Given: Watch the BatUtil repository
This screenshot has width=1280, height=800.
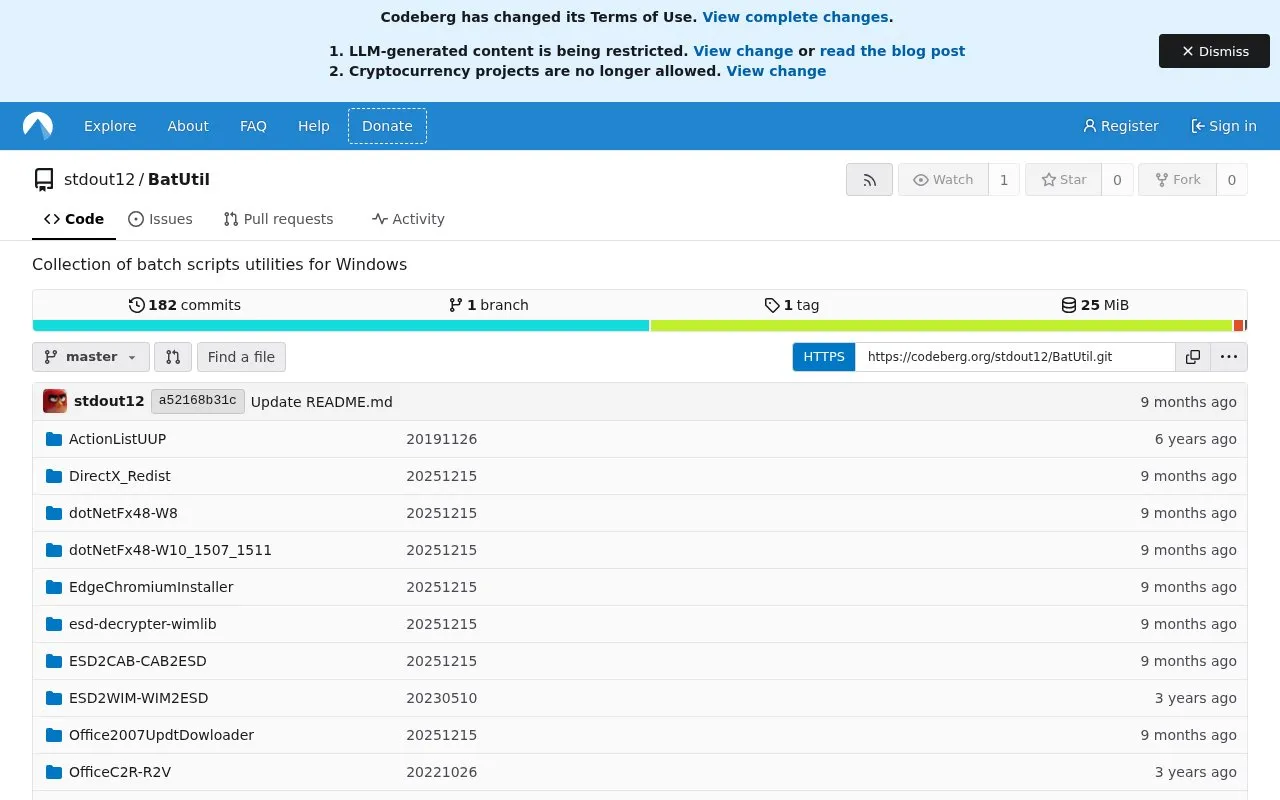Looking at the screenshot, I should click(943, 180).
